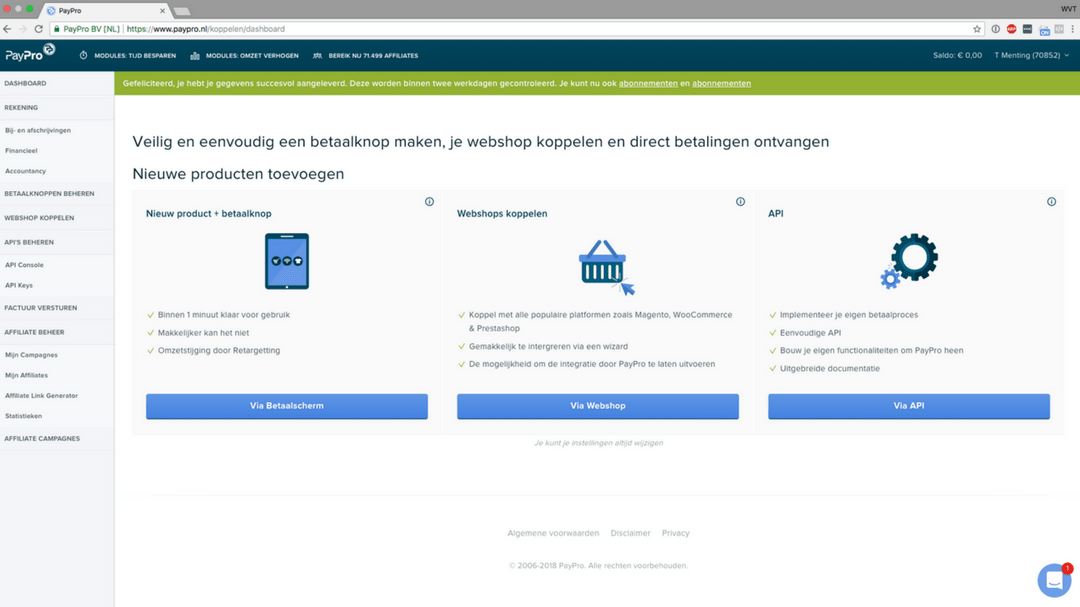This screenshot has height=607, width=1080.
Task: Click chart icon next to Modules: Omzet verhogen
Action: click(195, 55)
